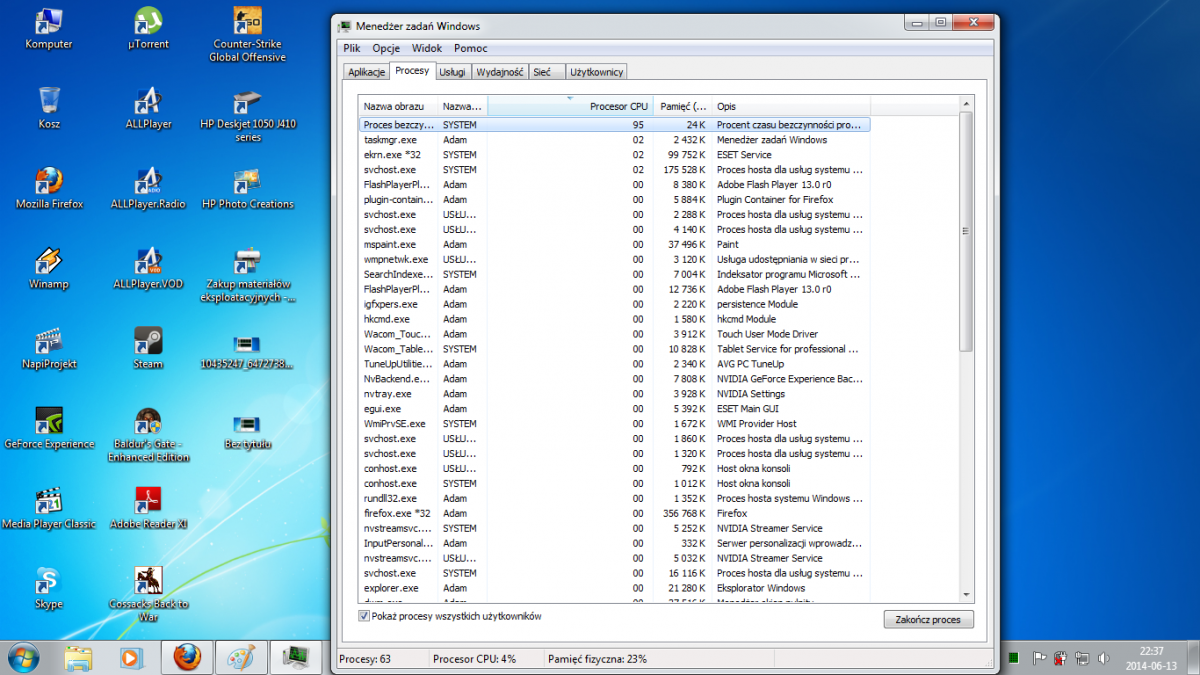Select the explorer.exe process row
The height and width of the screenshot is (675, 1200).
click(614, 588)
